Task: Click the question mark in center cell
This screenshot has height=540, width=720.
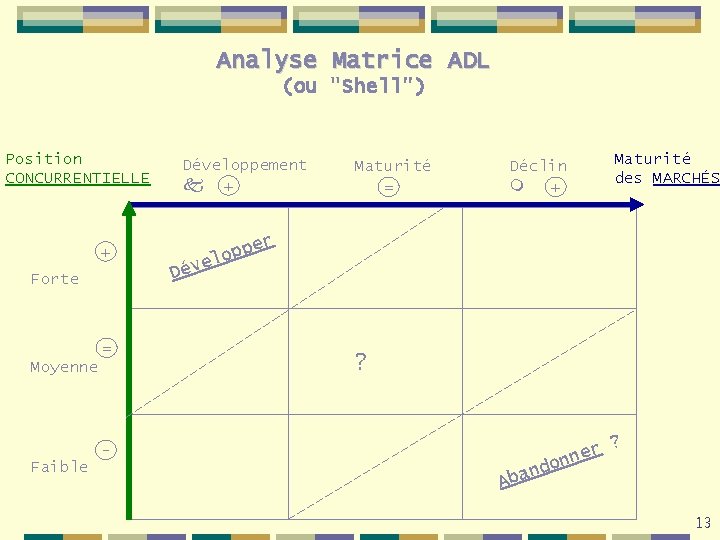Action: click(x=361, y=362)
